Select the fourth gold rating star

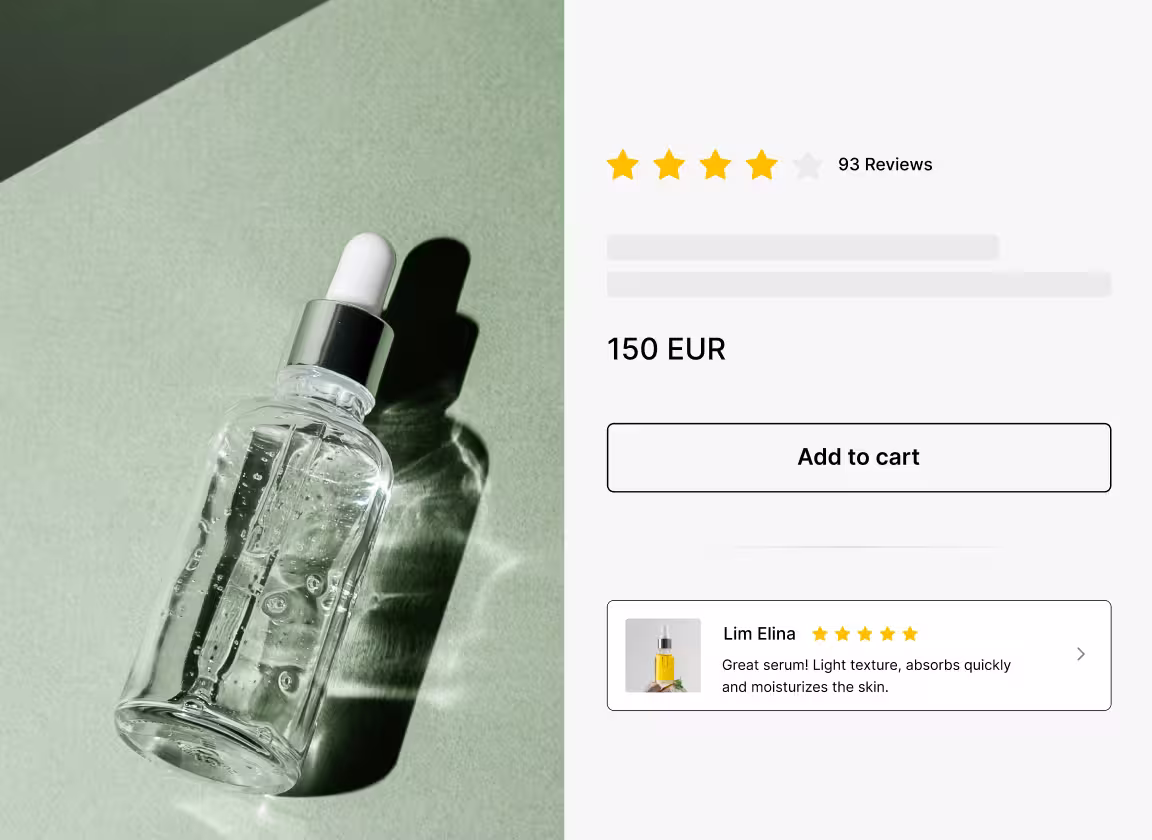761,165
